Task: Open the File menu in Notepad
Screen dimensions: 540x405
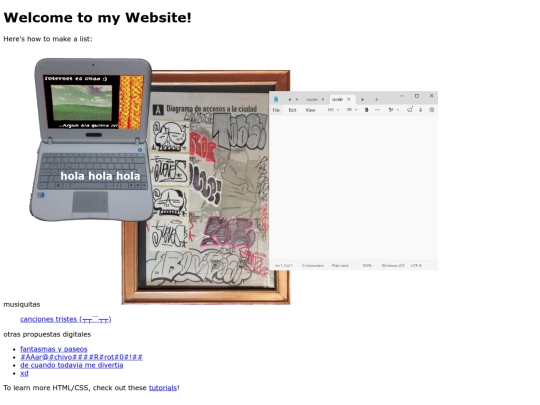Action: (276, 110)
